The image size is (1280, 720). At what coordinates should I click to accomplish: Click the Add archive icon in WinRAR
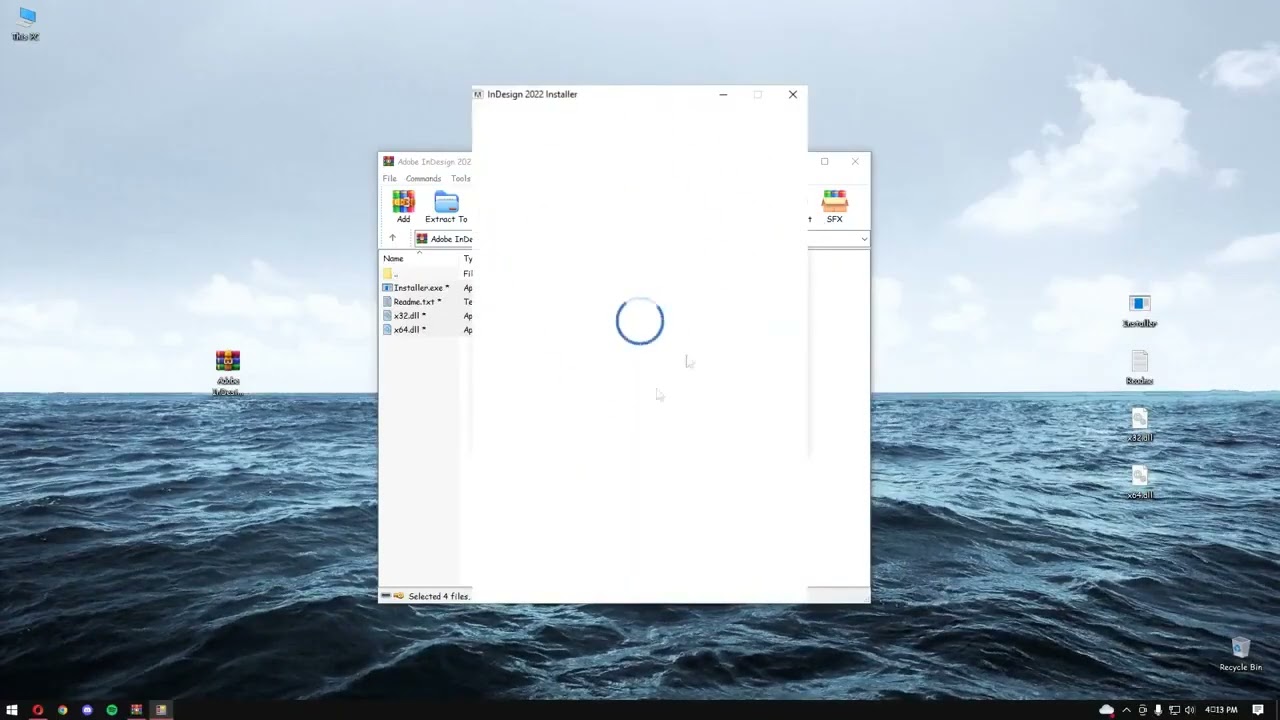click(403, 207)
